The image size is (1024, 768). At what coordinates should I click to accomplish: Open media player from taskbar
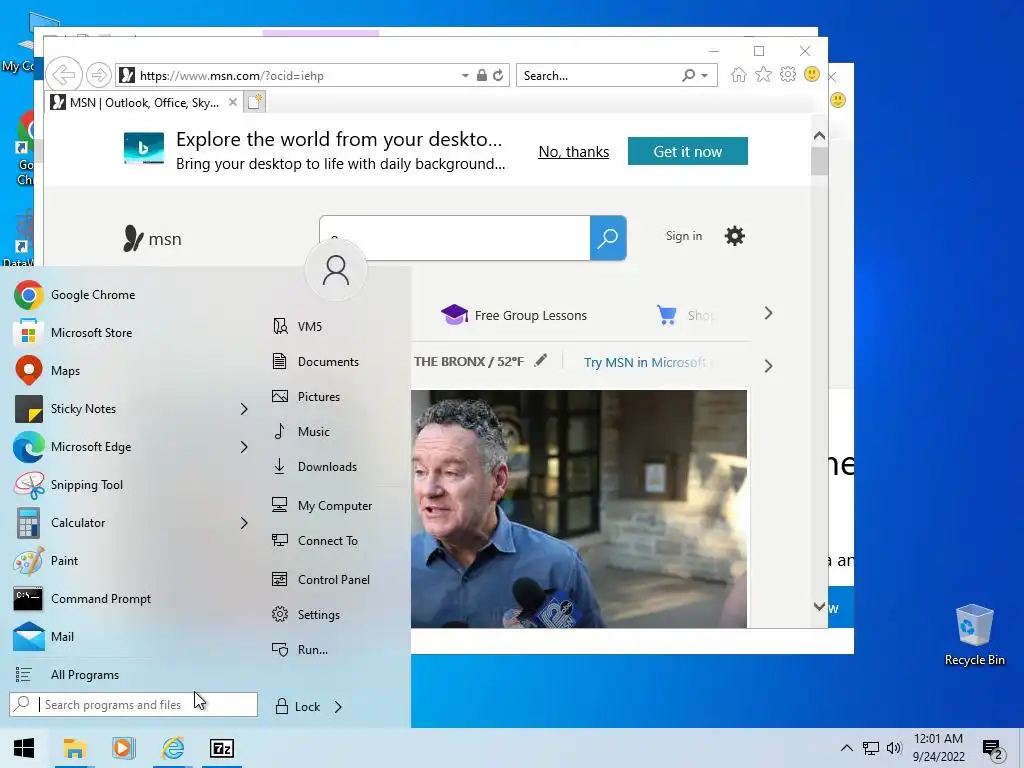pos(123,748)
